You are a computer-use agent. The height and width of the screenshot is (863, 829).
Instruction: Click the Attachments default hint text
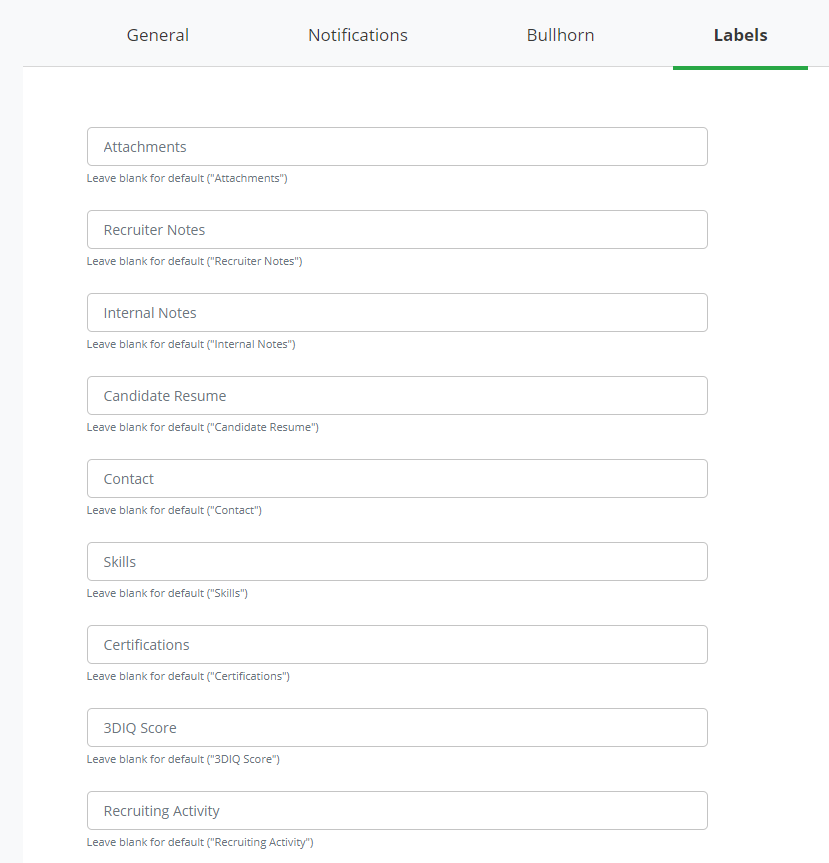187,178
